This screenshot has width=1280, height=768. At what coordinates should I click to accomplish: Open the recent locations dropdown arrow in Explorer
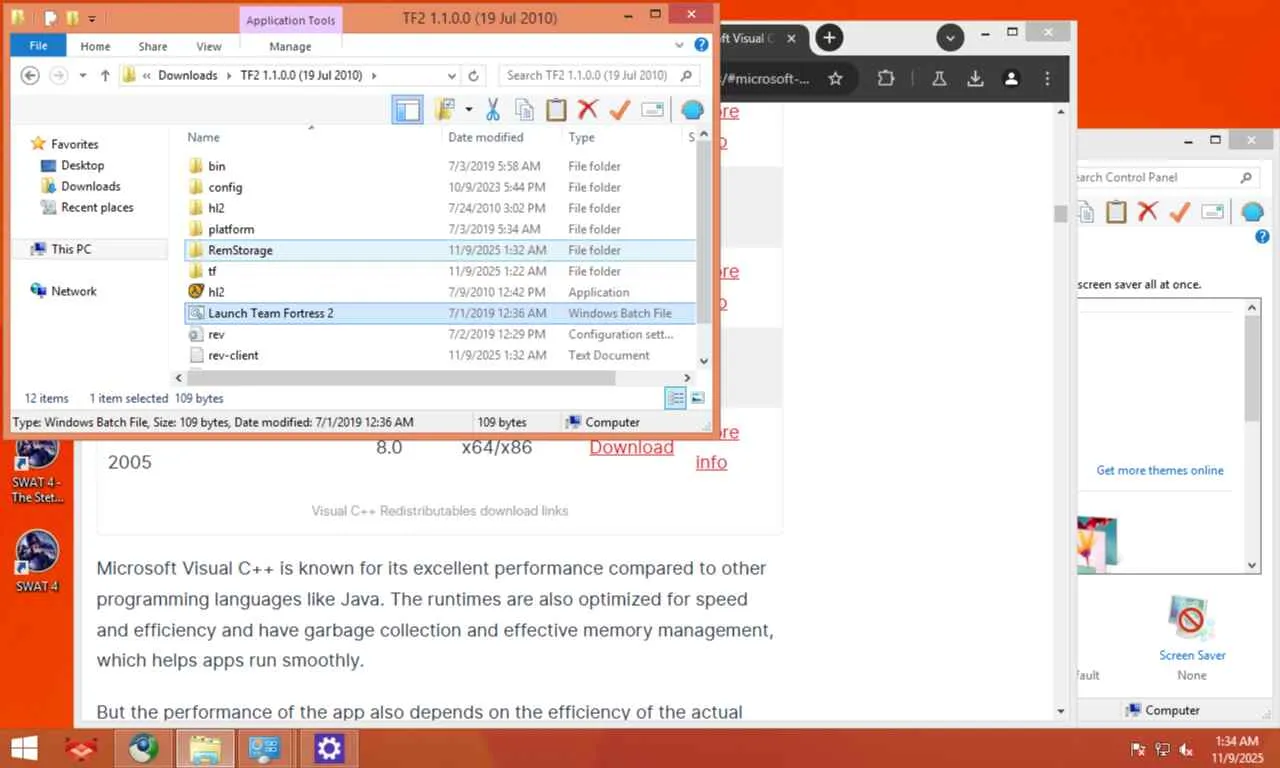(83, 75)
